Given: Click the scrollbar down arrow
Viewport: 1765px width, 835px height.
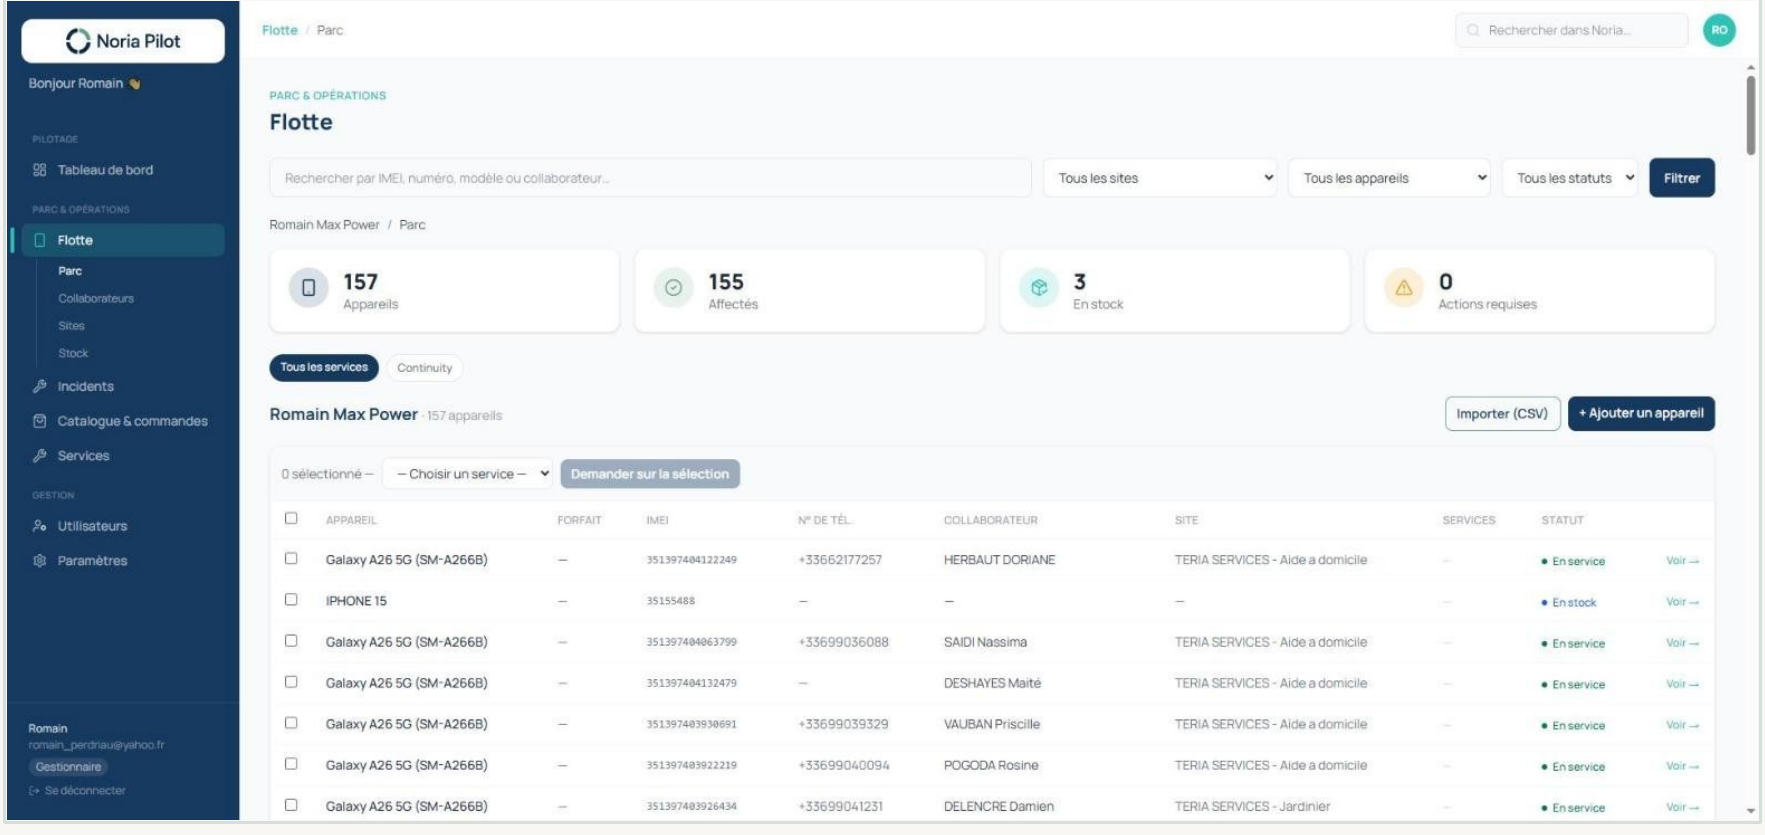Looking at the screenshot, I should pyautogui.click(x=1751, y=811).
